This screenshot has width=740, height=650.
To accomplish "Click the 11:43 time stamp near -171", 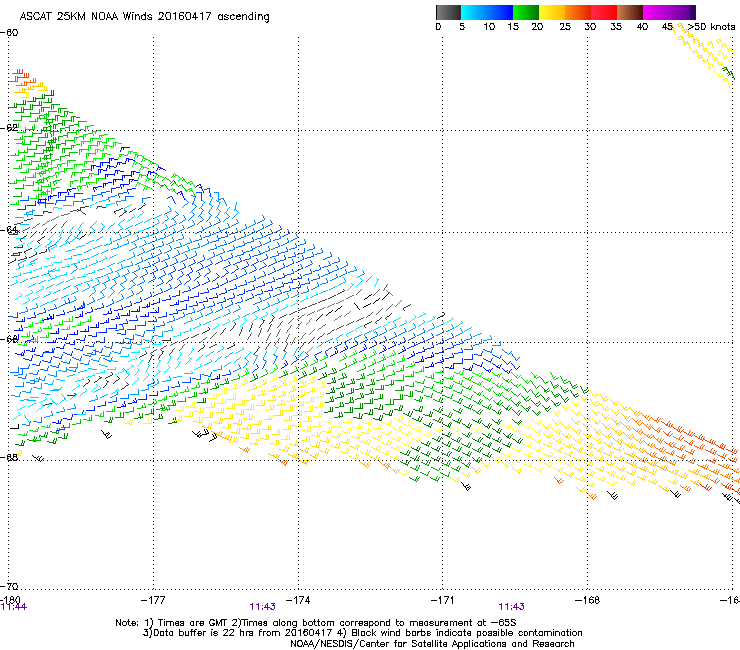I will click(512, 607).
